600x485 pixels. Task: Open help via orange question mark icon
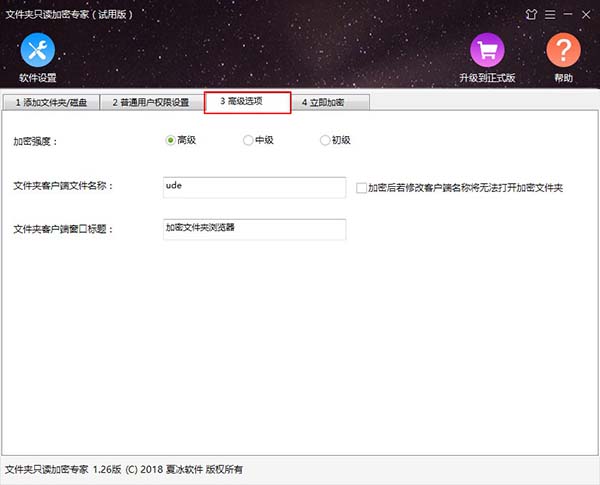[x=563, y=50]
